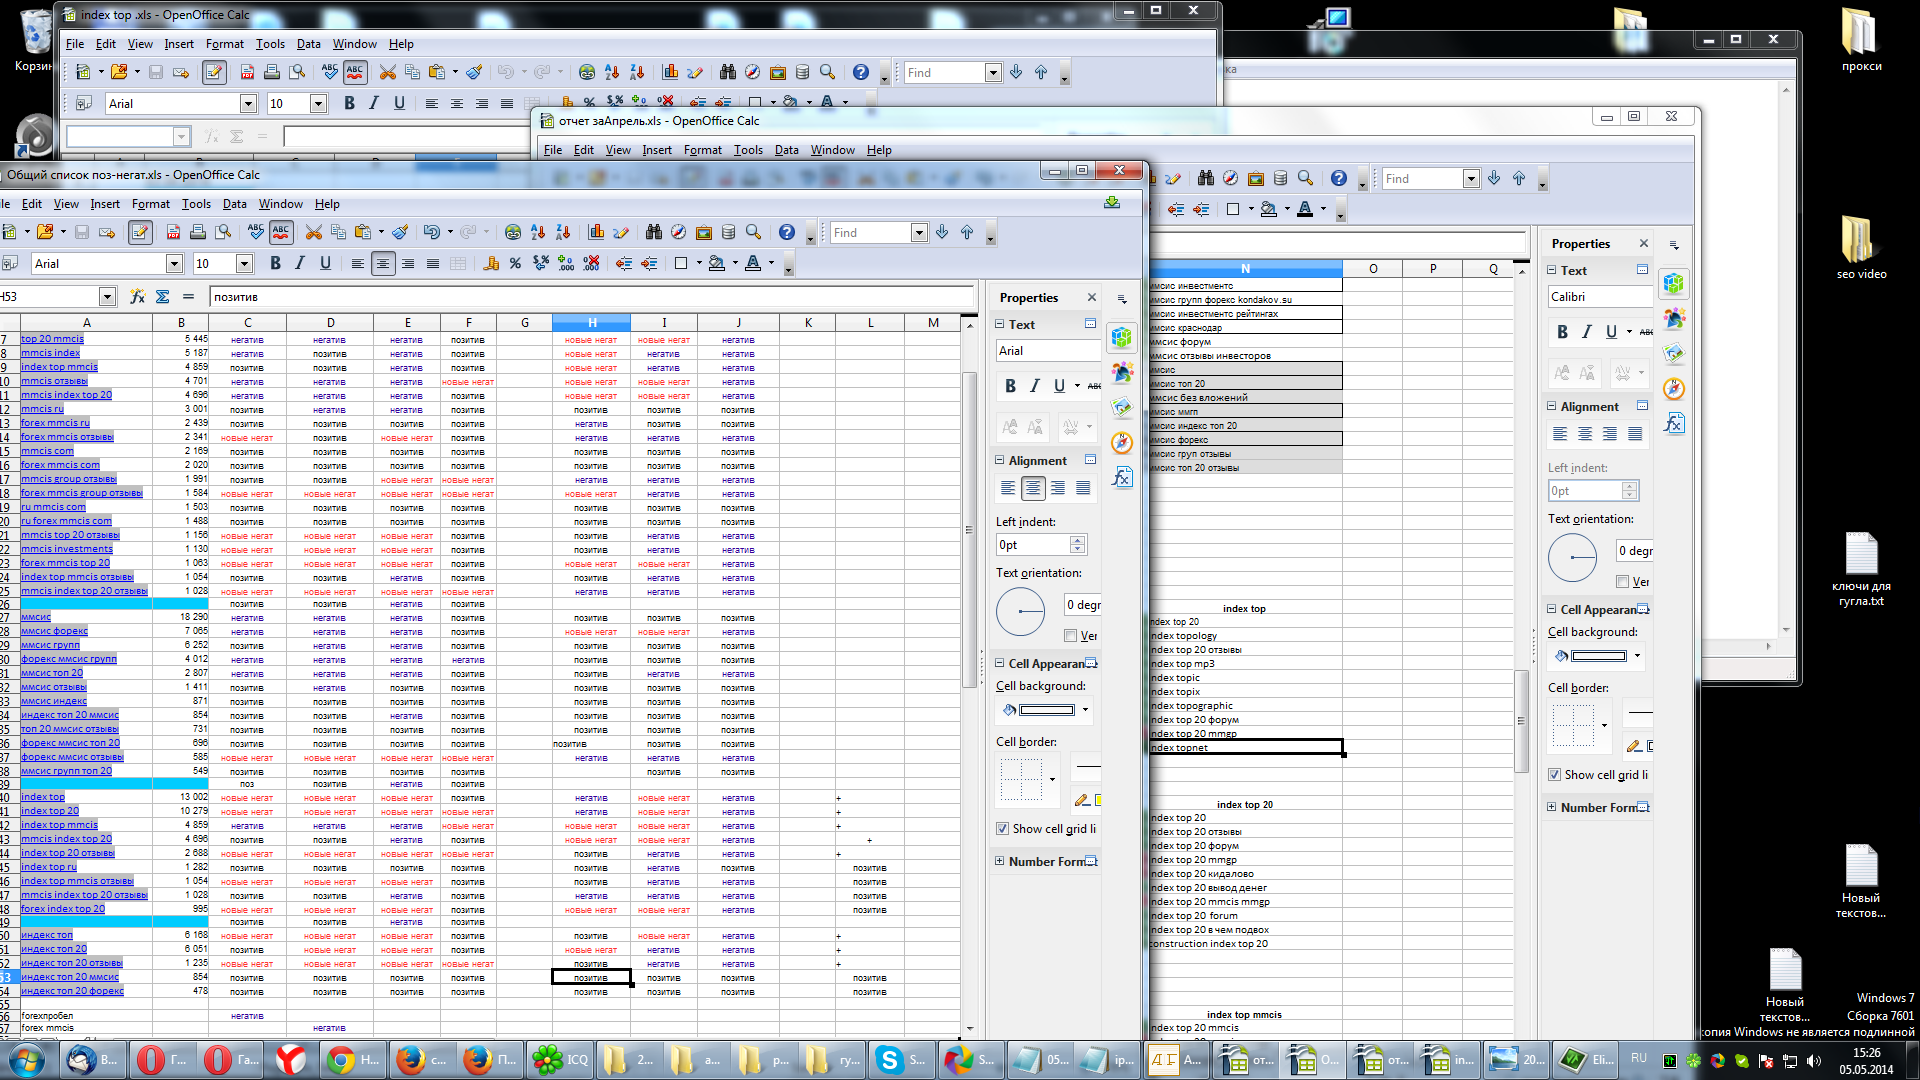The width and height of the screenshot is (1920, 1080).
Task: Click 'ммсис форекс' hyperlink in column A
Action: (x=54, y=630)
